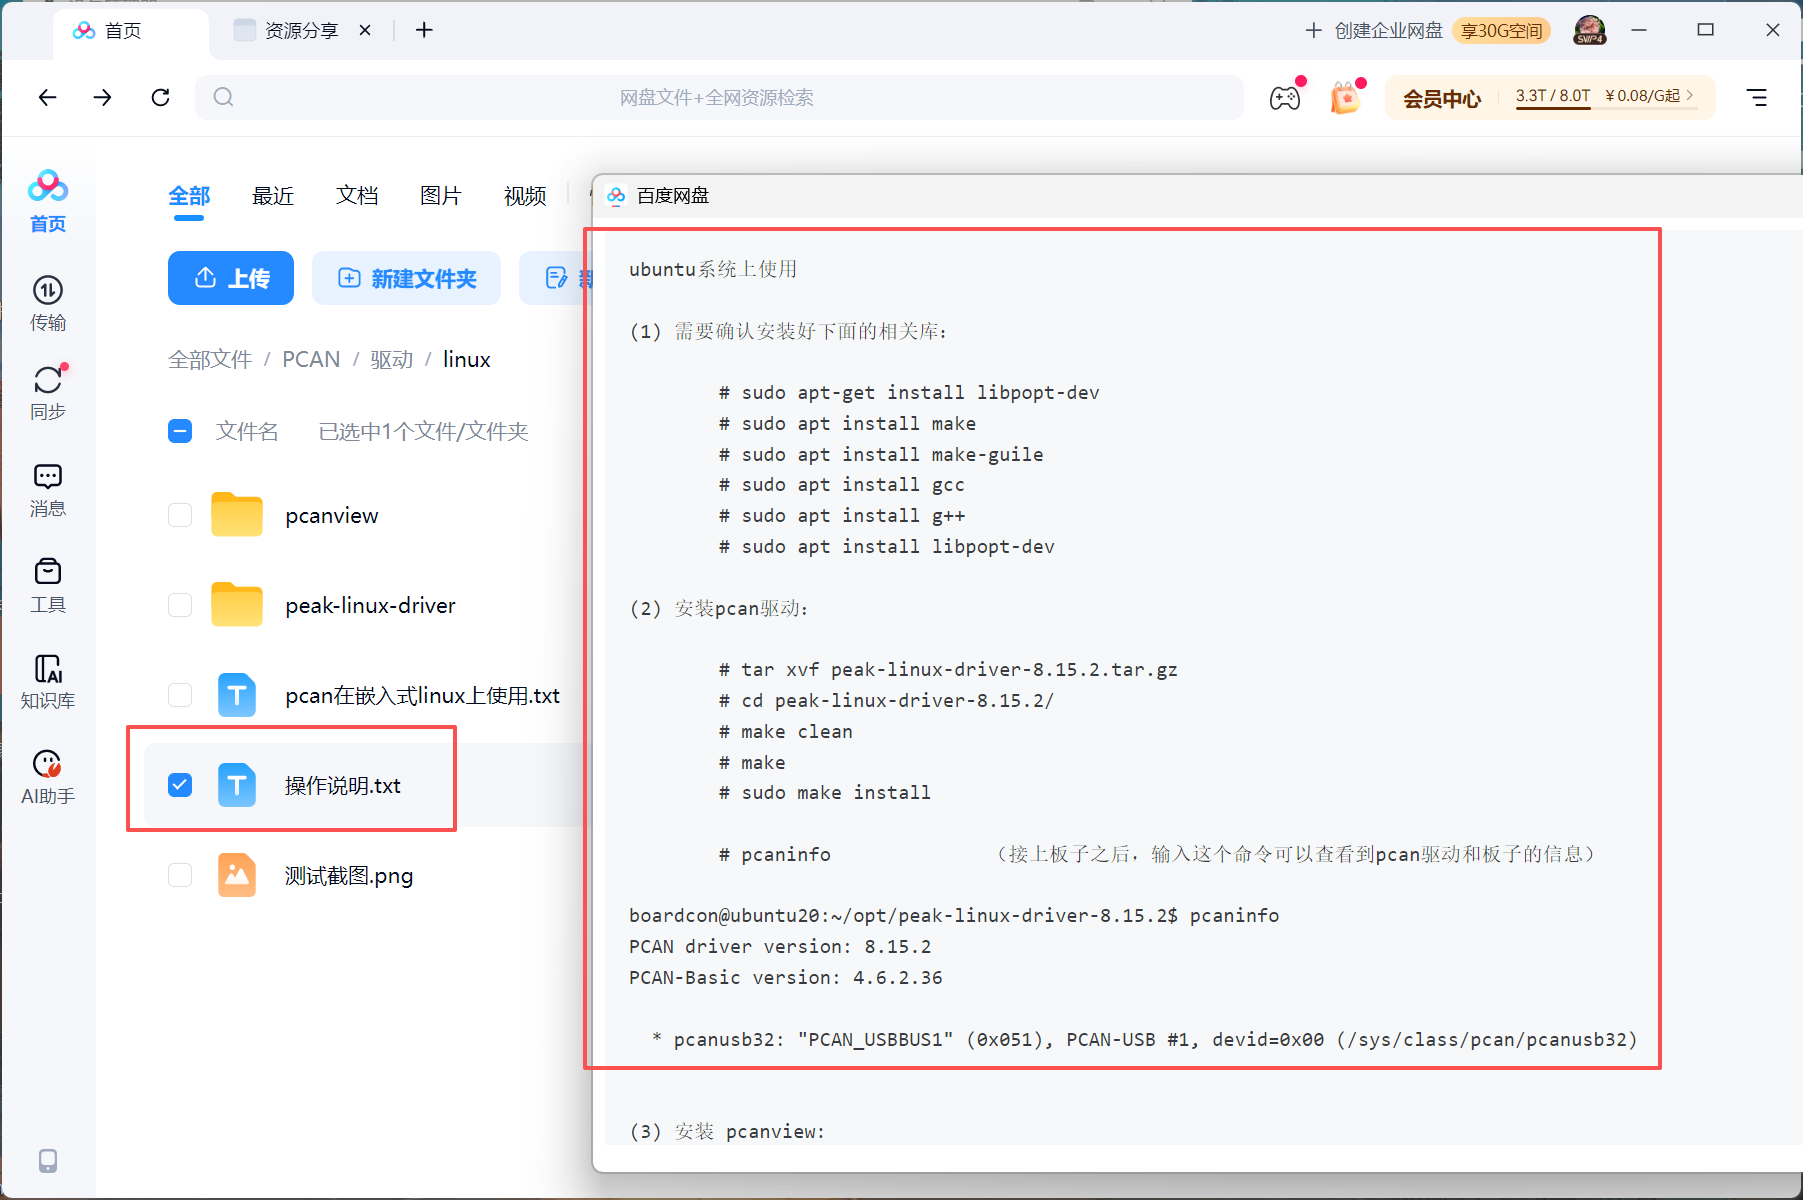Refresh the current page
This screenshot has width=1803, height=1200.
point(160,97)
